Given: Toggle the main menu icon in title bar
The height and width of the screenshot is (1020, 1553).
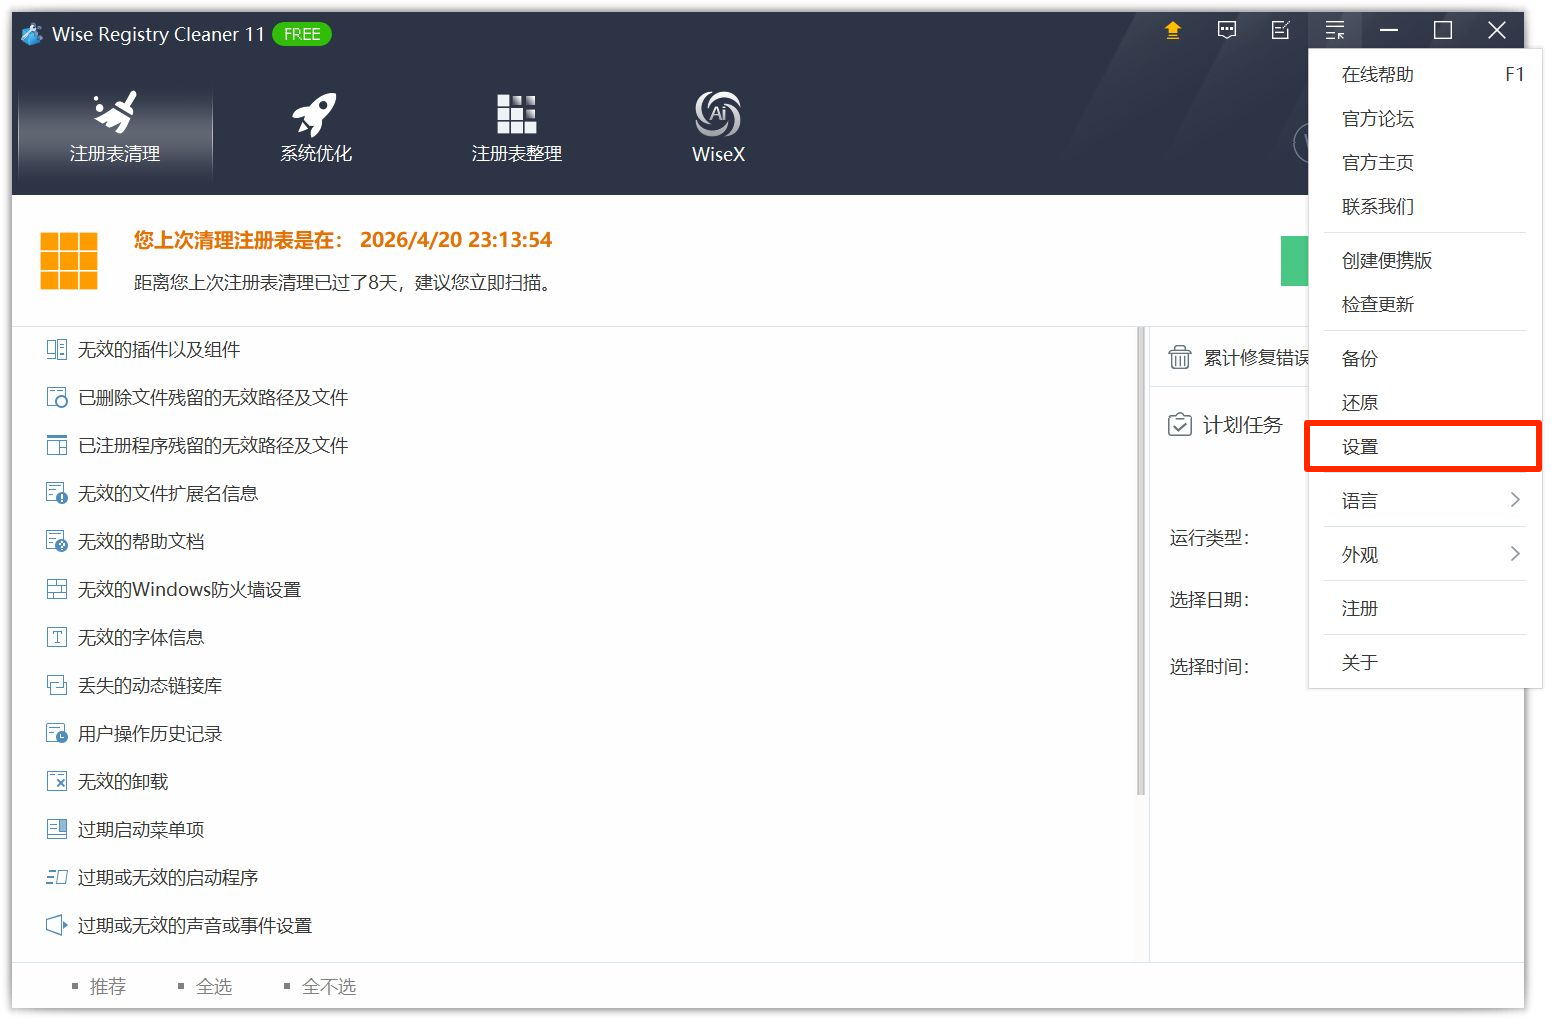Looking at the screenshot, I should (1335, 31).
